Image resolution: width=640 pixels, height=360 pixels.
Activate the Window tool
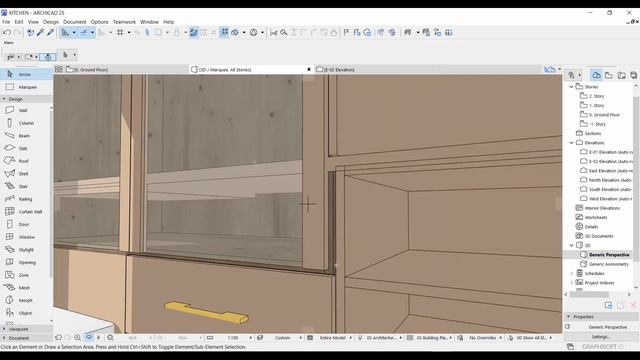(x=24, y=237)
